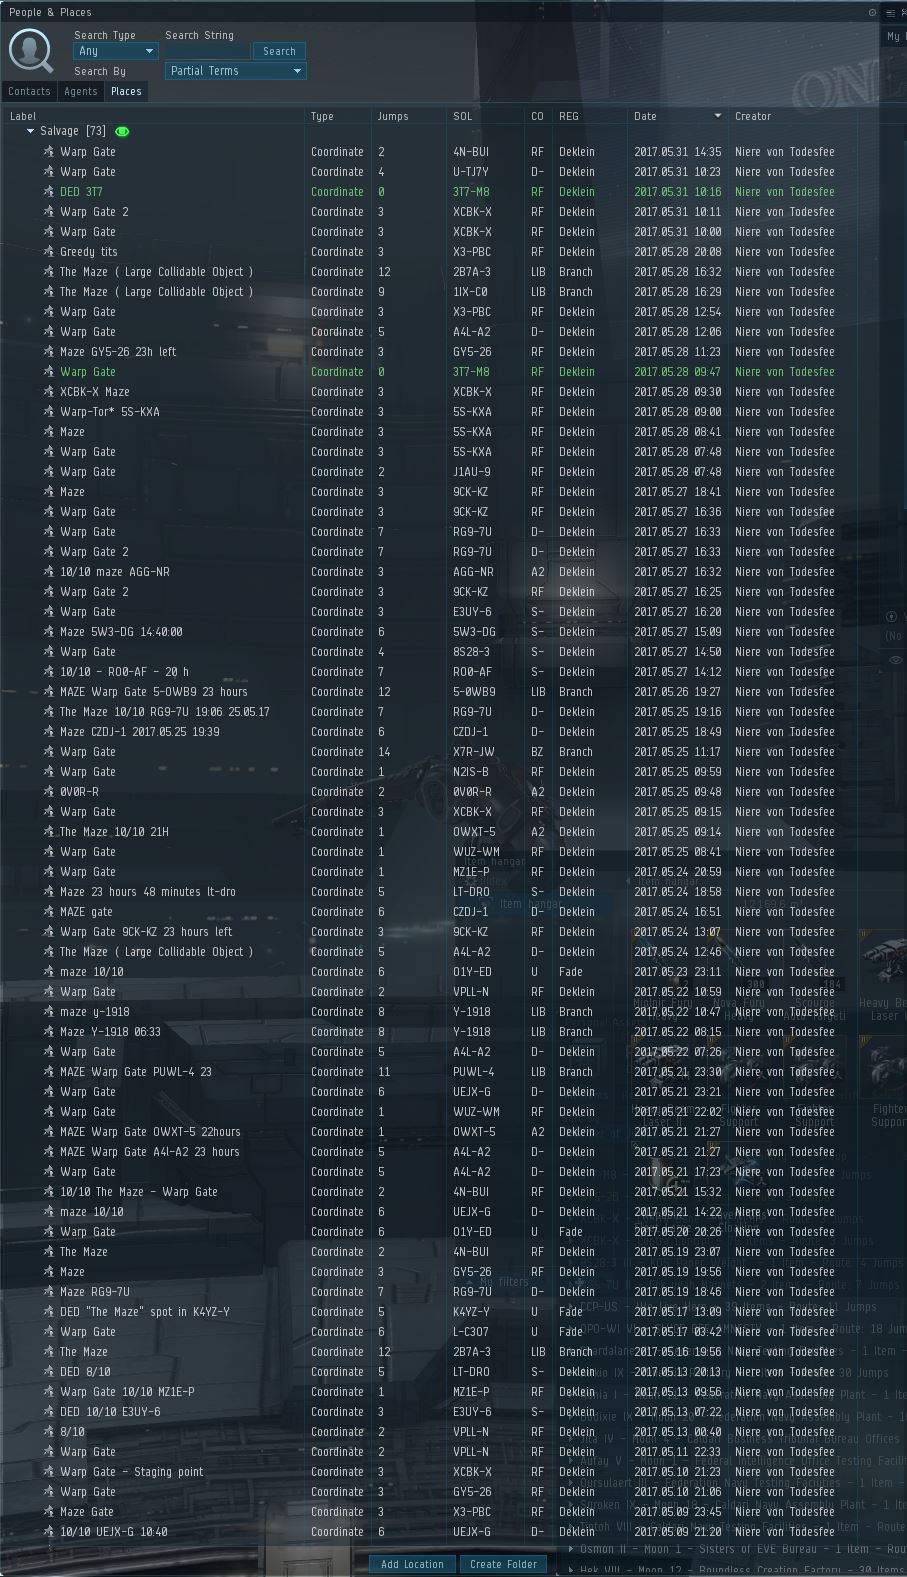This screenshot has width=907, height=1577.
Task: Click bookmark icon beside Maze 5W3-DG 14:40:00
Action: 48,632
